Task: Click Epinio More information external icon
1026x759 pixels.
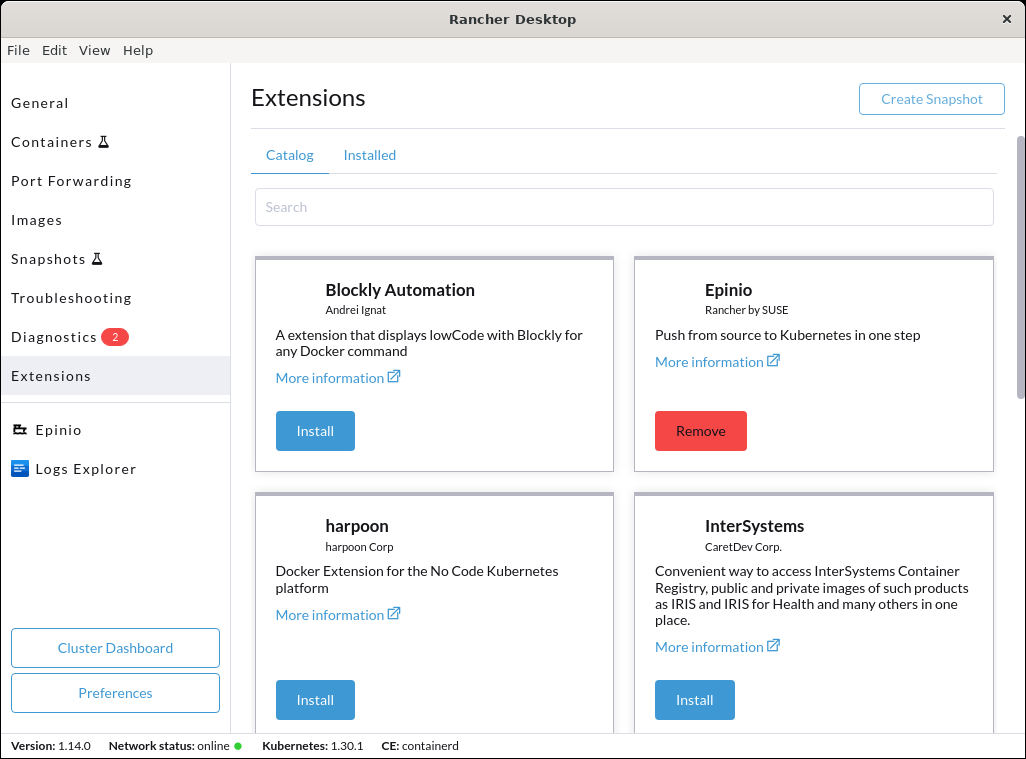Action: coord(773,361)
